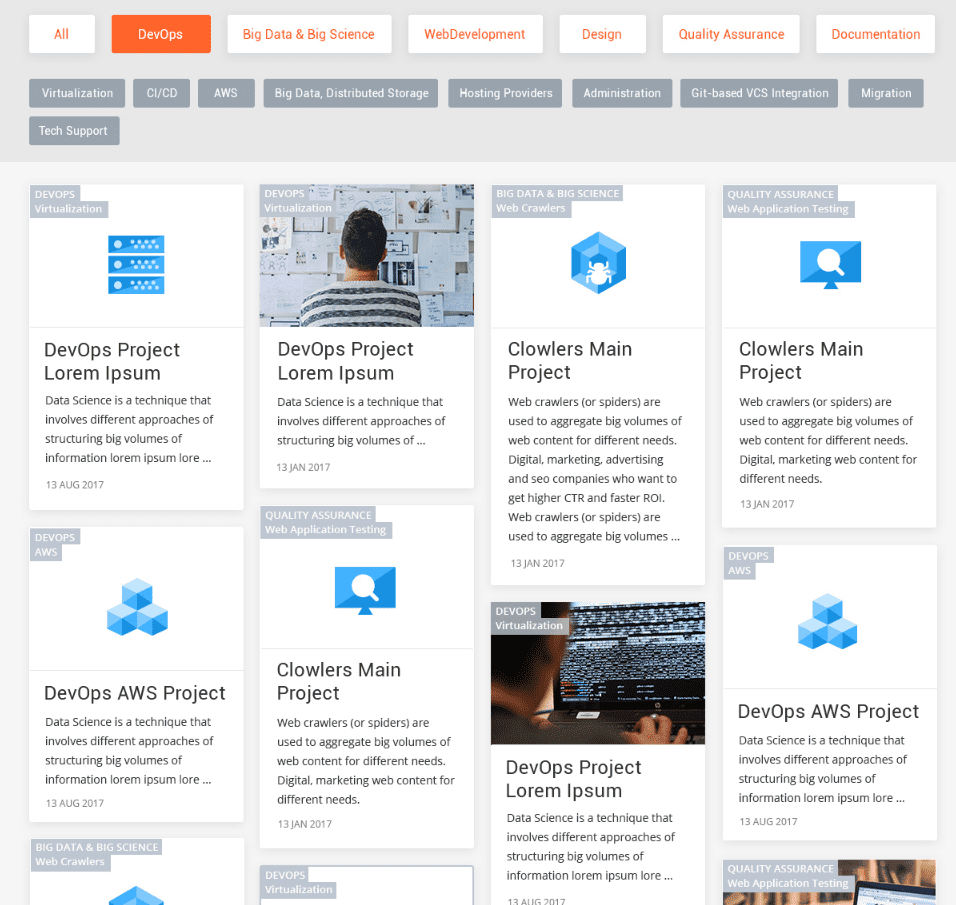Open the DevOps Project Lorem Ipsum title under the server icon
Screen dimensions: 956x905
click(x=112, y=362)
